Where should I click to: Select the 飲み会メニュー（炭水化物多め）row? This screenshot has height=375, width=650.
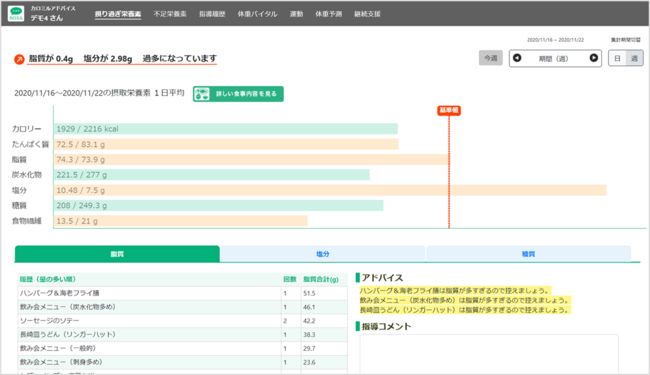[x=182, y=307]
